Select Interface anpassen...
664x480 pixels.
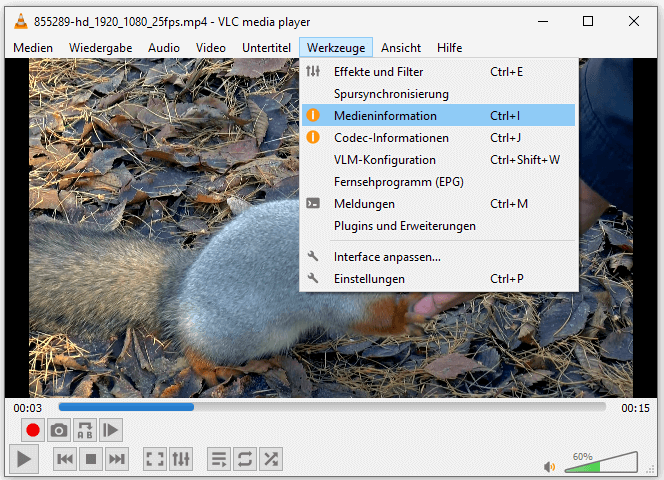(438, 257)
